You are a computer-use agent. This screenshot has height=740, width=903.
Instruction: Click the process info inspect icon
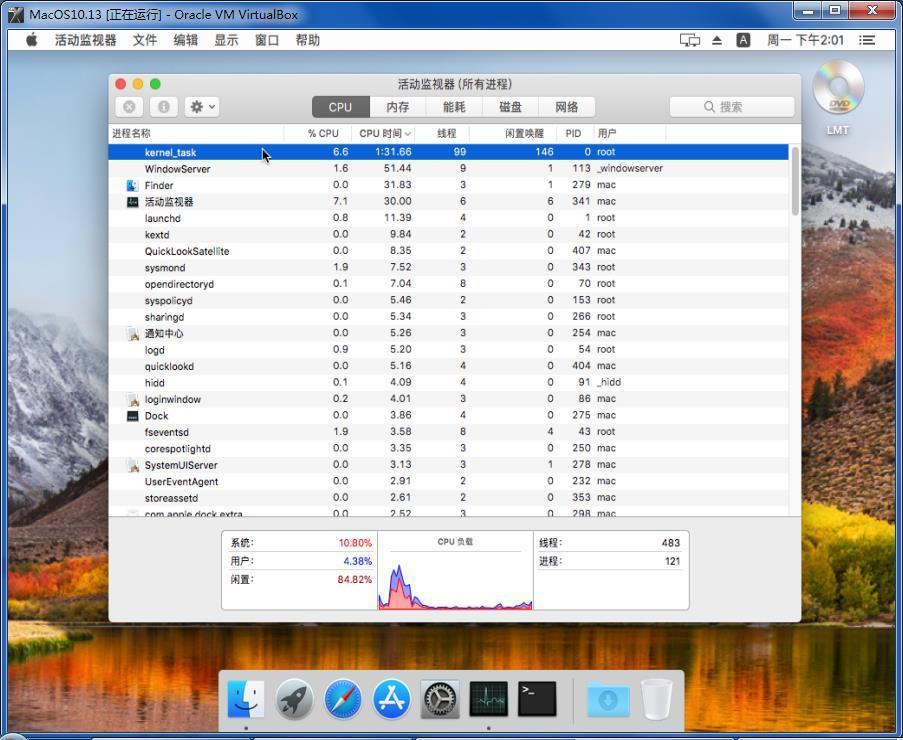[164, 107]
